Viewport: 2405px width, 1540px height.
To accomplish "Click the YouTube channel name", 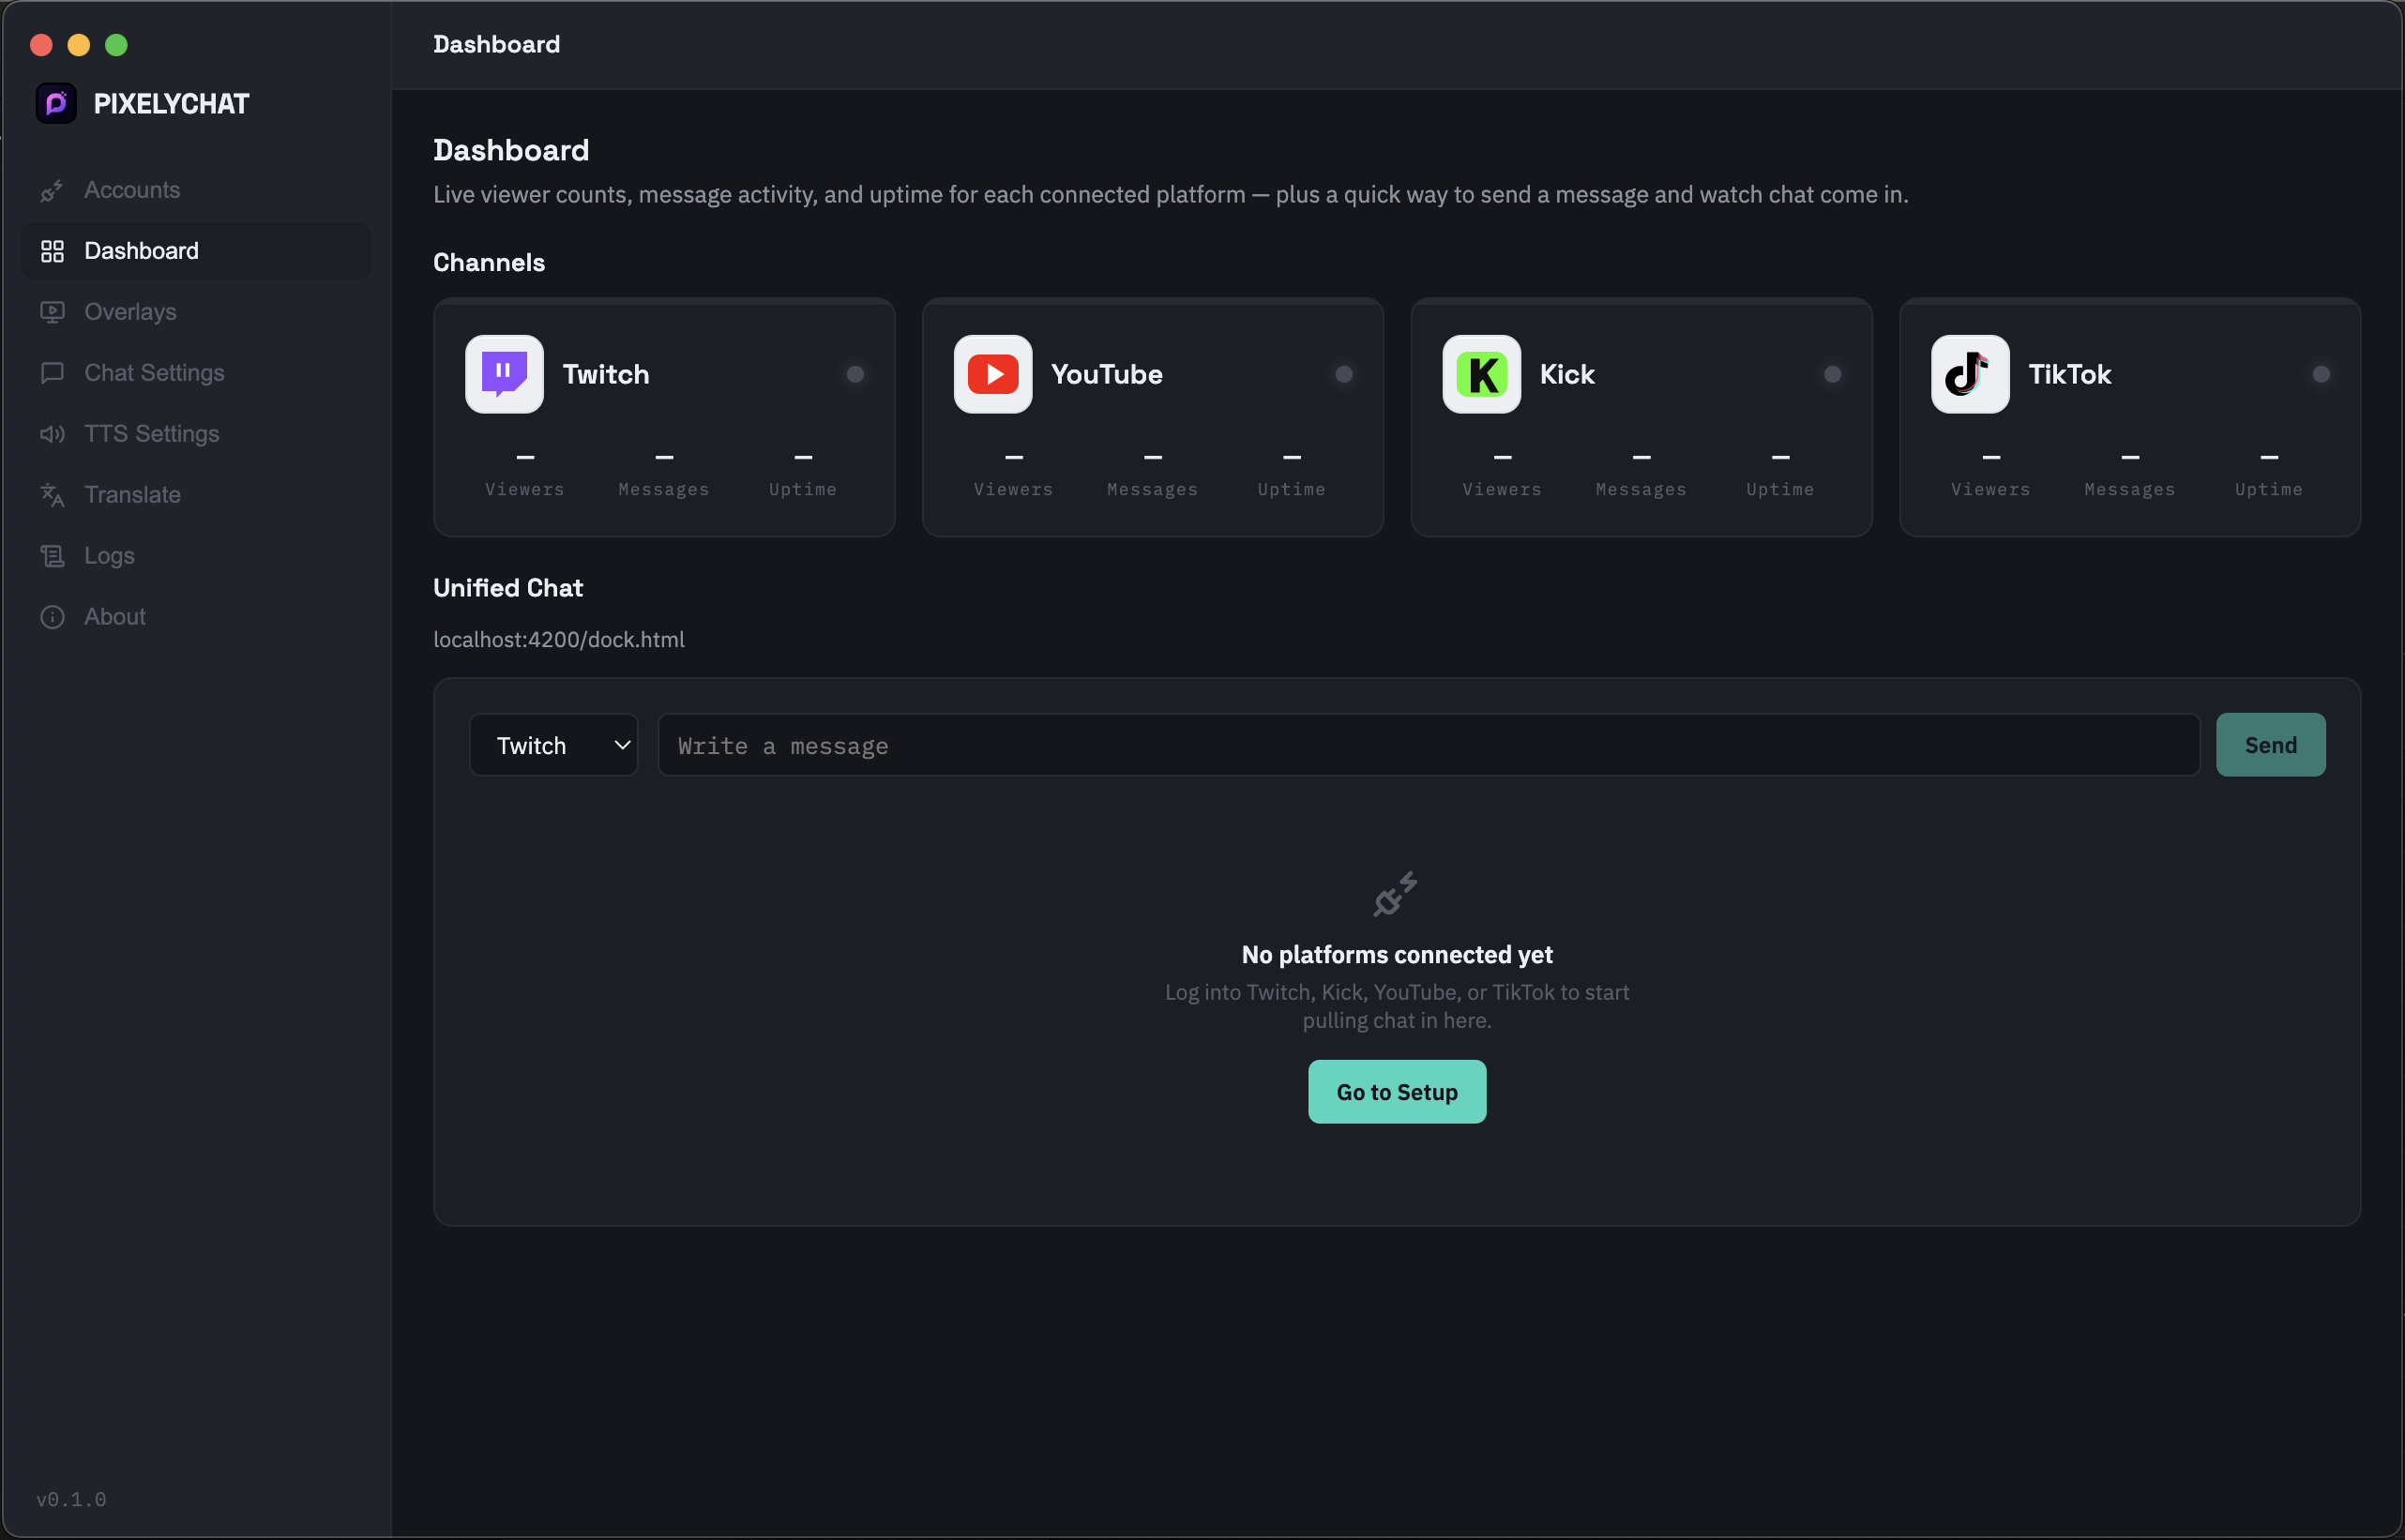I will pyautogui.click(x=1107, y=374).
